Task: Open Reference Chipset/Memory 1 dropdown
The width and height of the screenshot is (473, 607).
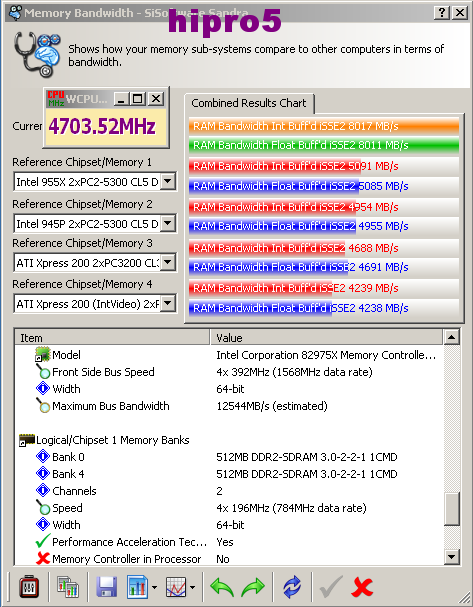Action: click(168, 181)
